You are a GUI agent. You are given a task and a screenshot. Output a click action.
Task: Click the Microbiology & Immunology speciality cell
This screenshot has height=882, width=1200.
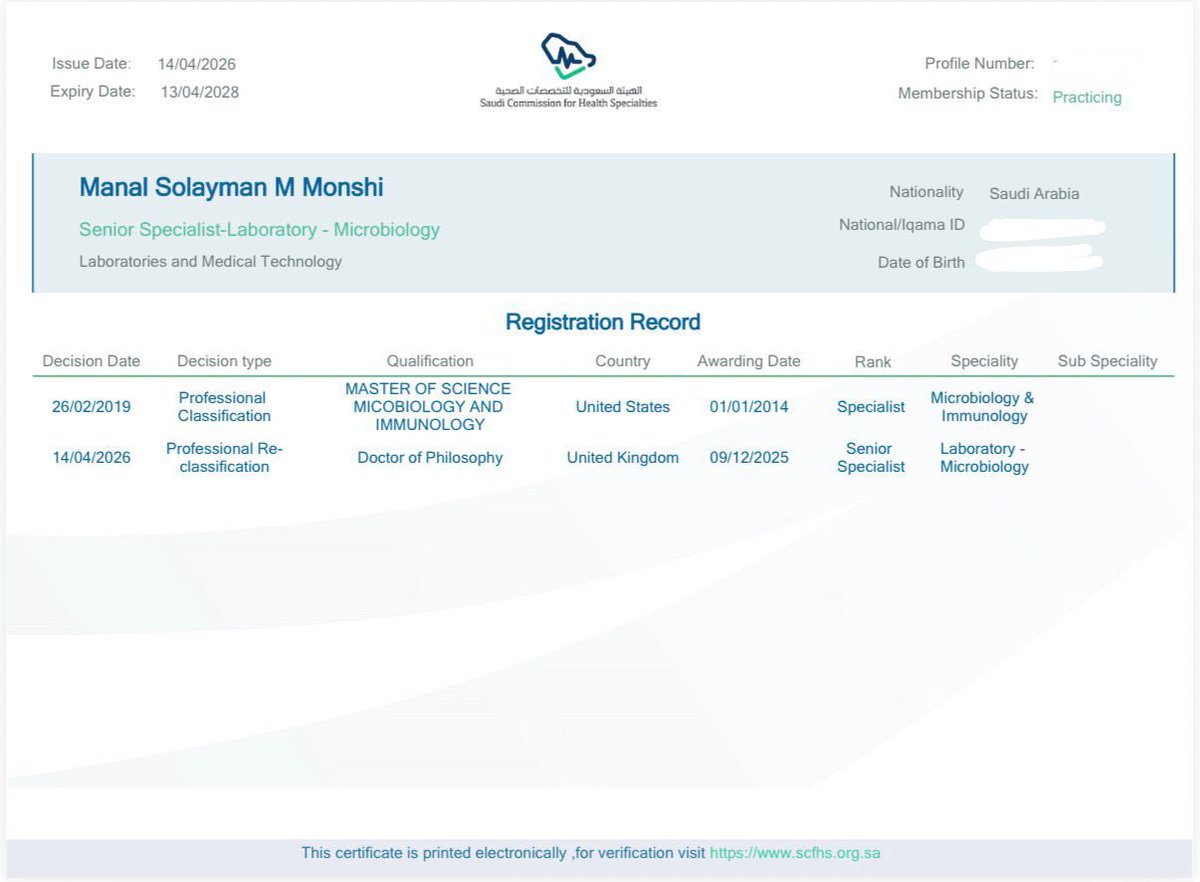pyautogui.click(x=983, y=407)
